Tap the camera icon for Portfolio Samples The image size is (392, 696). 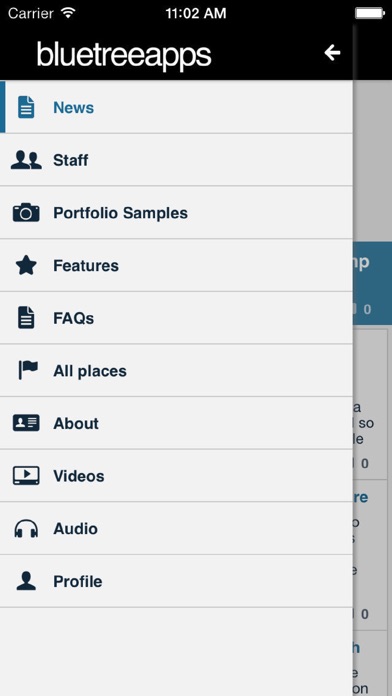[26, 213]
